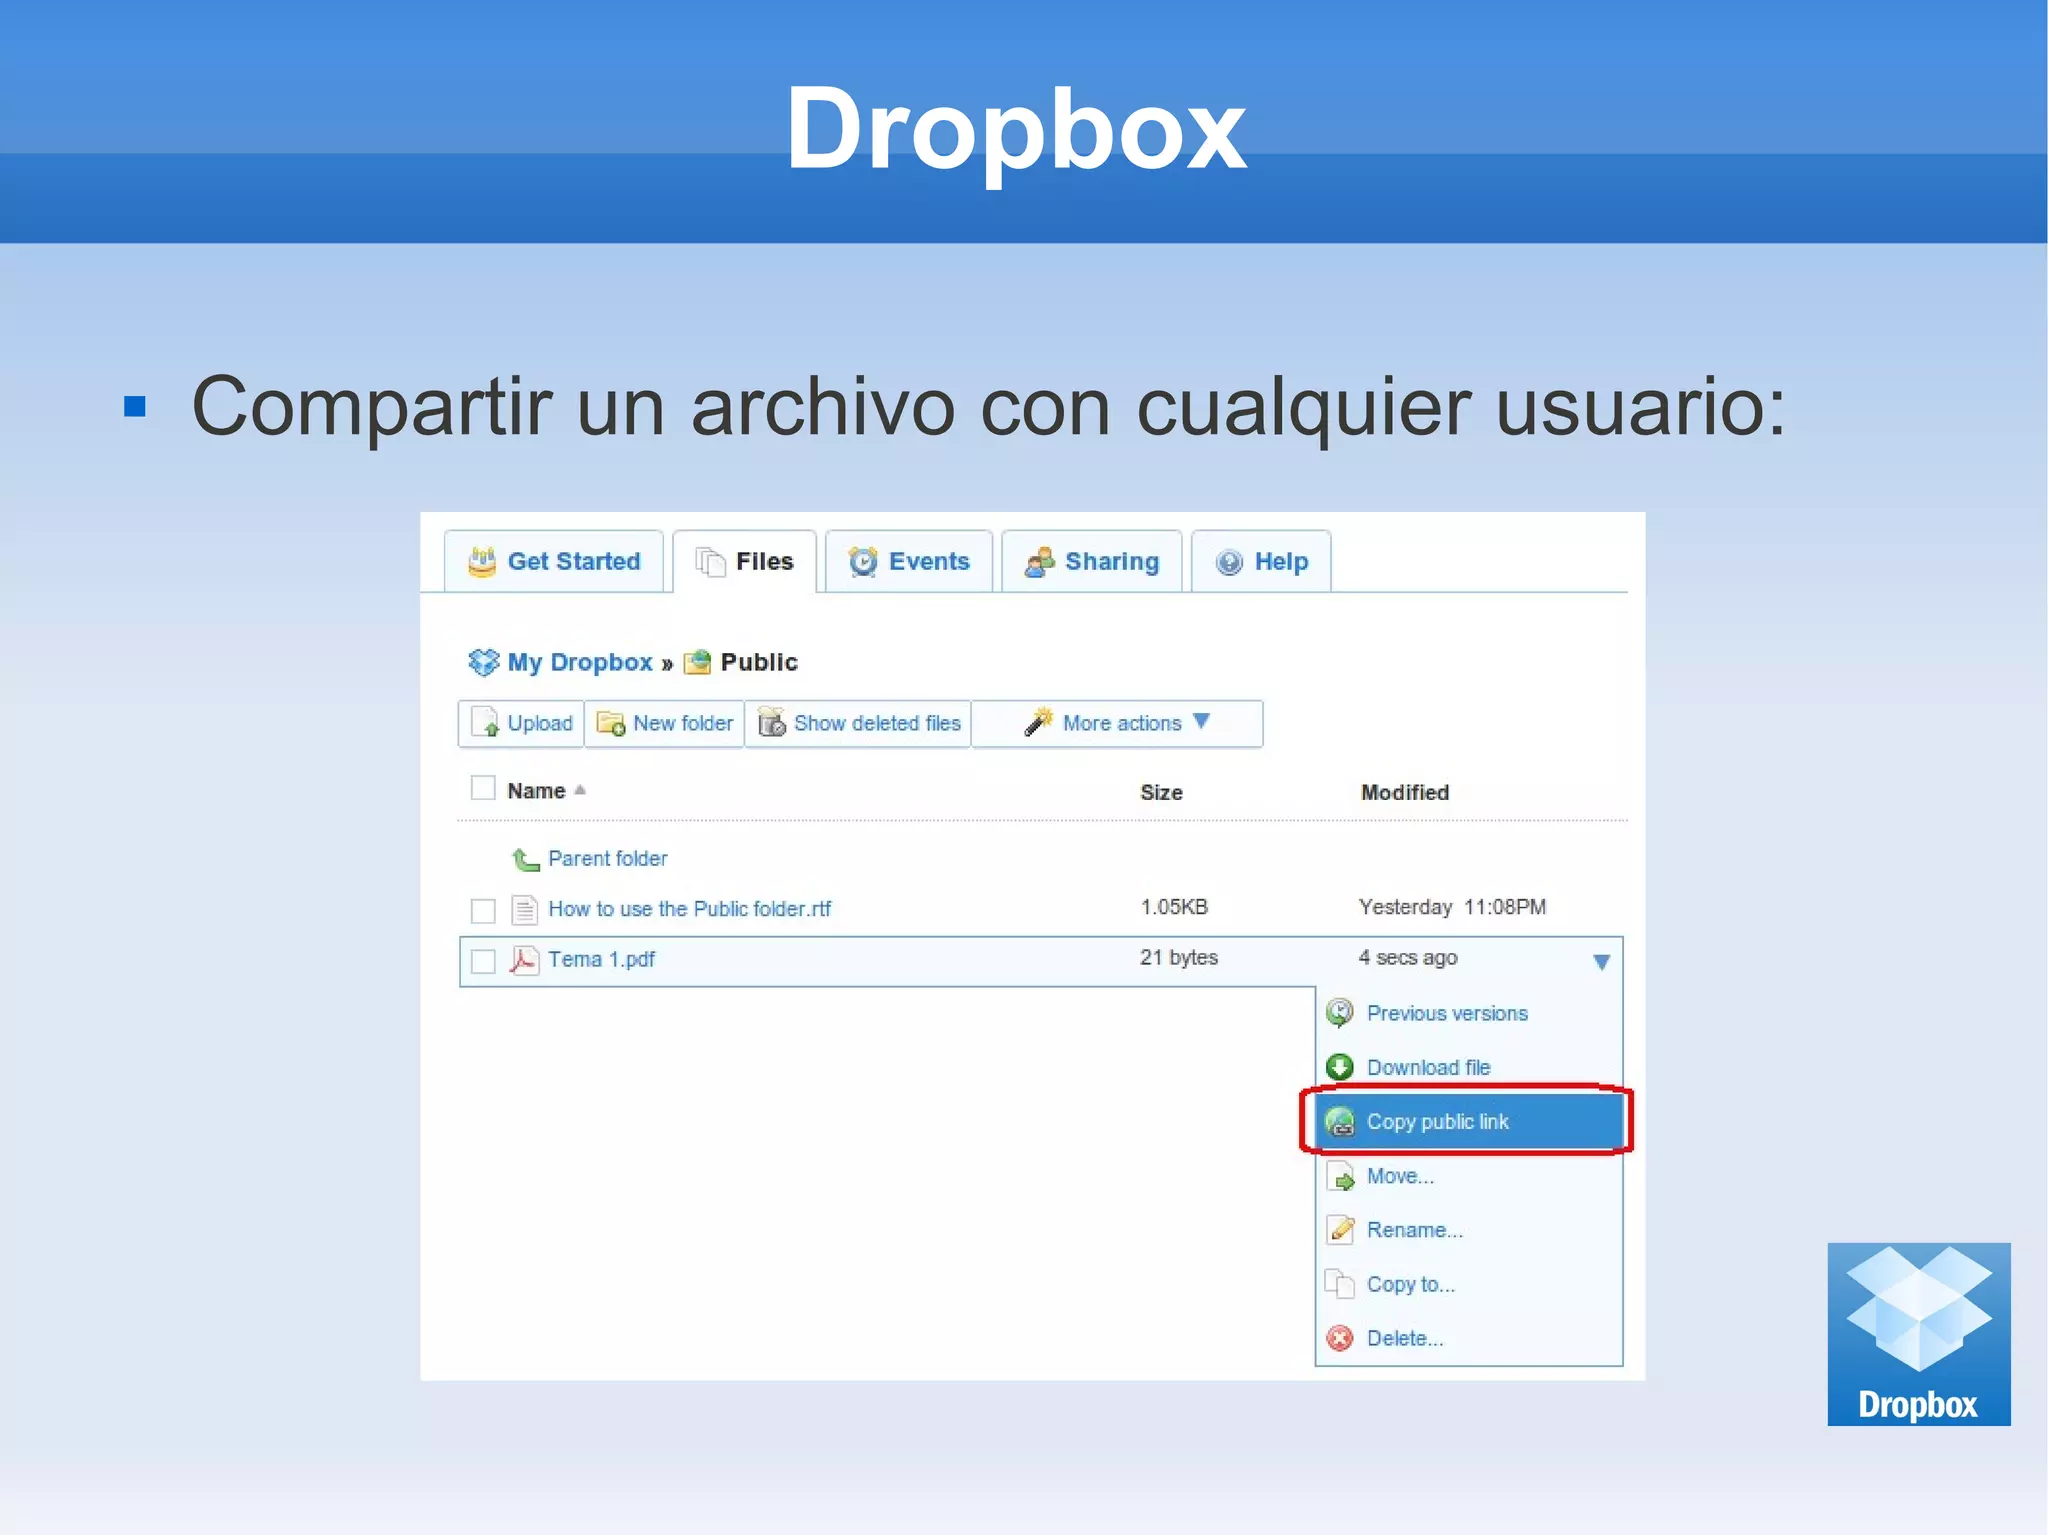Open the Get Started tab

(x=554, y=561)
